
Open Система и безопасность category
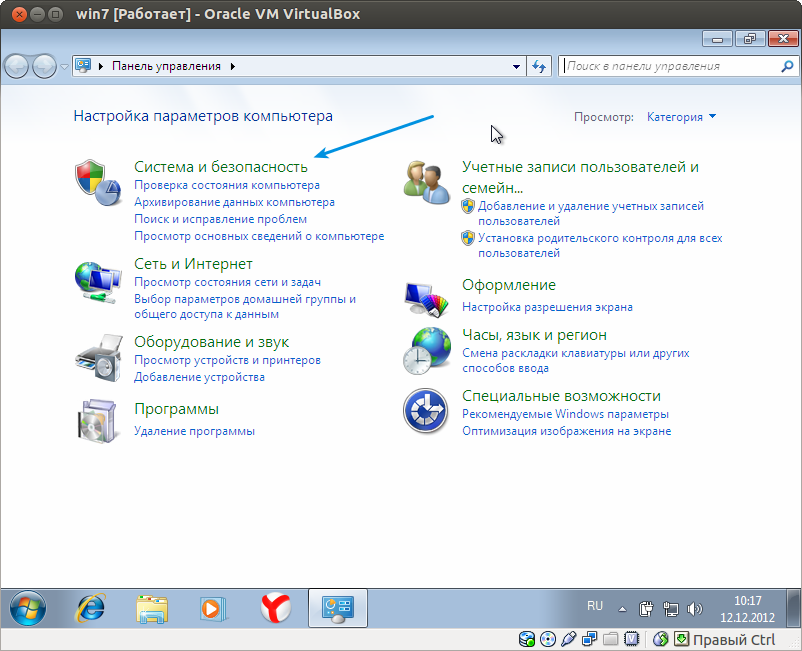coord(220,167)
